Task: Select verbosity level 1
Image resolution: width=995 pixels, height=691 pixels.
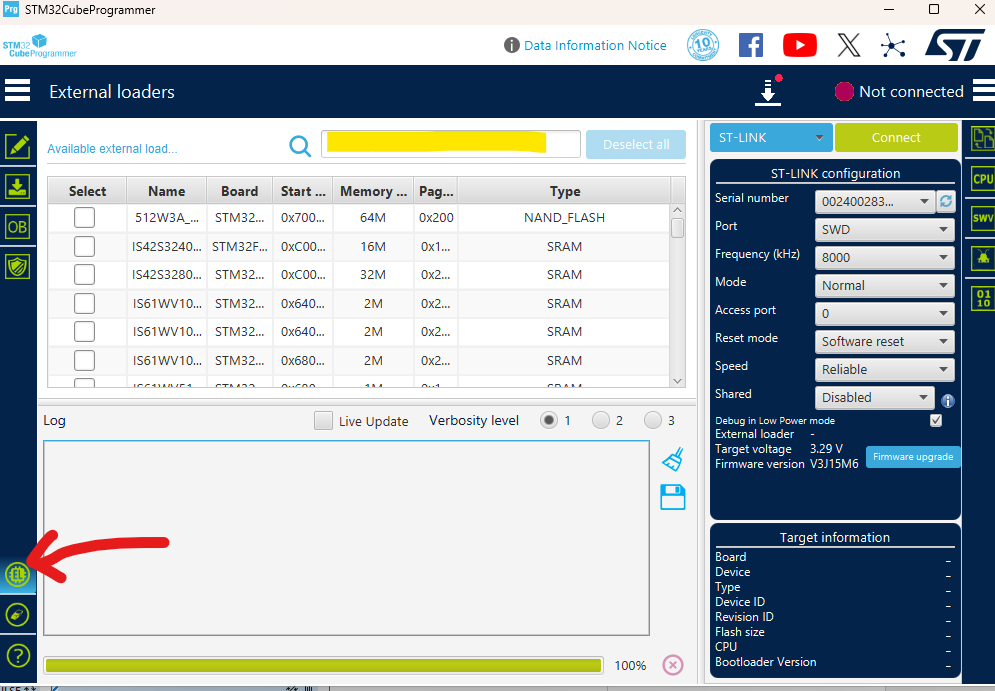Action: [x=549, y=420]
